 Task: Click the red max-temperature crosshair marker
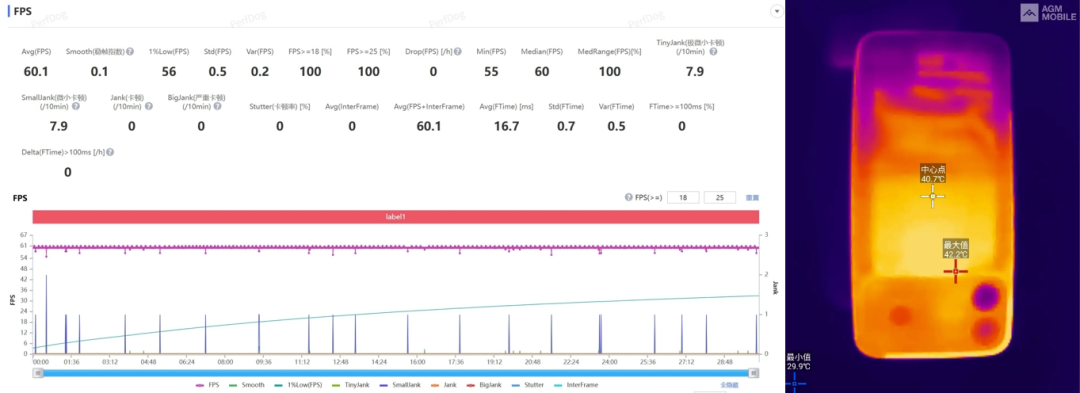(x=955, y=271)
